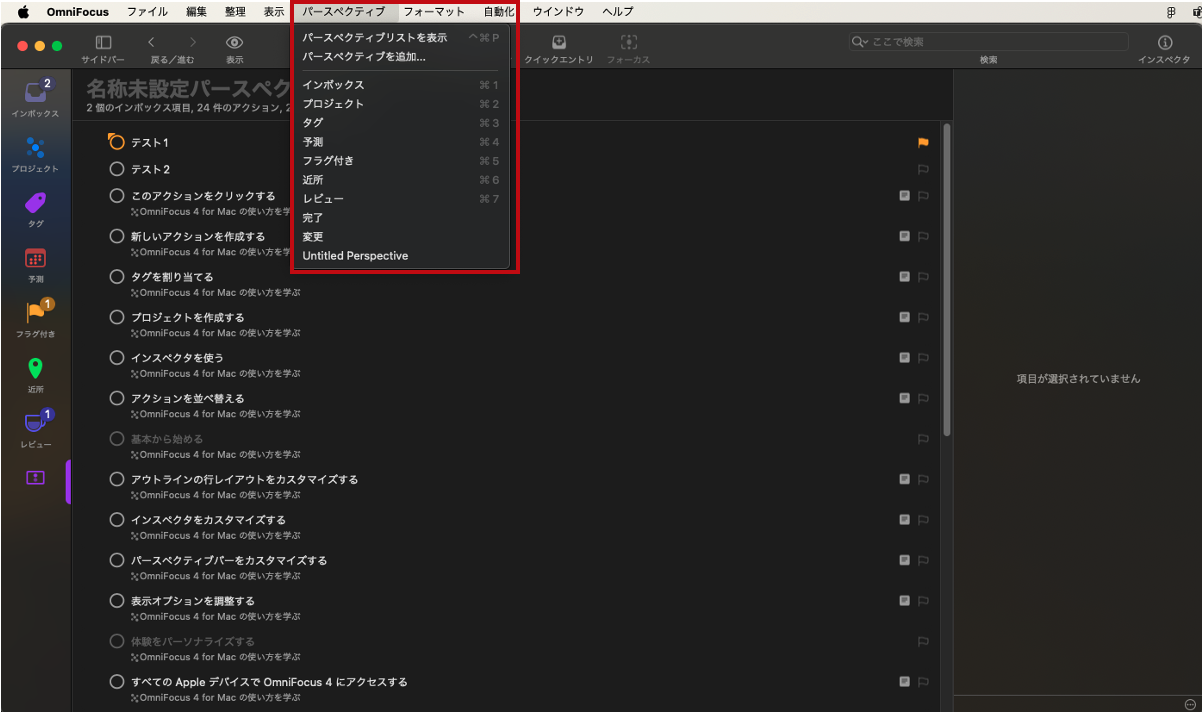
Task: Toggle the サイドバー toolbar button
Action: 103,43
